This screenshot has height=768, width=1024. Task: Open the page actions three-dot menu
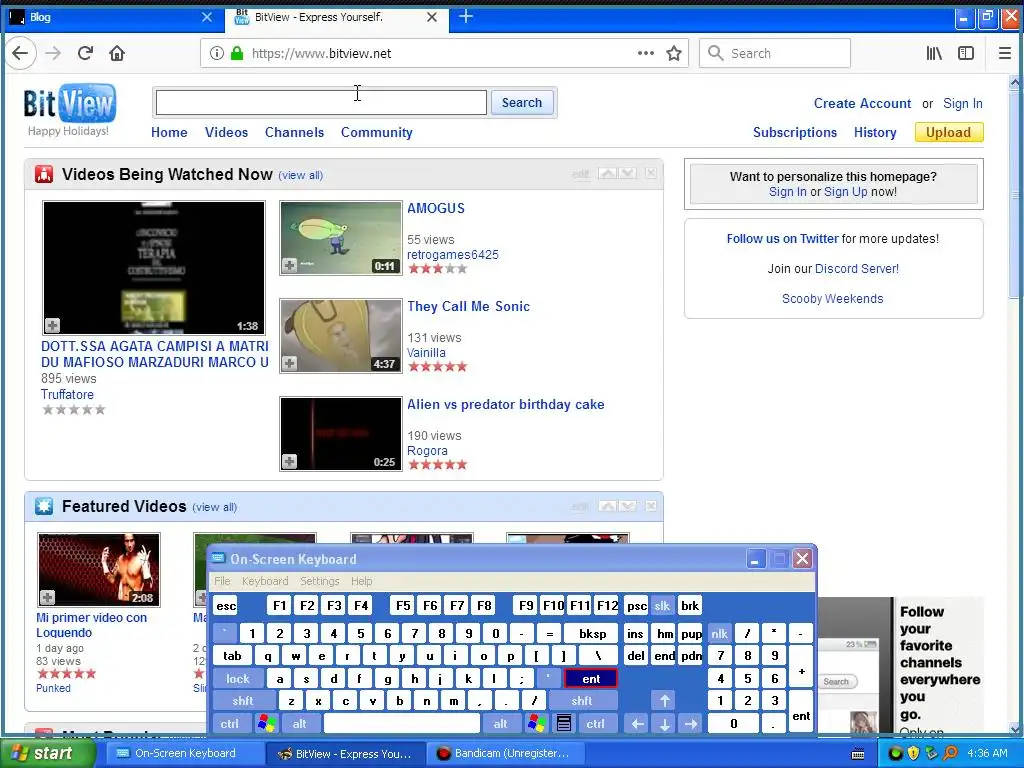point(646,54)
